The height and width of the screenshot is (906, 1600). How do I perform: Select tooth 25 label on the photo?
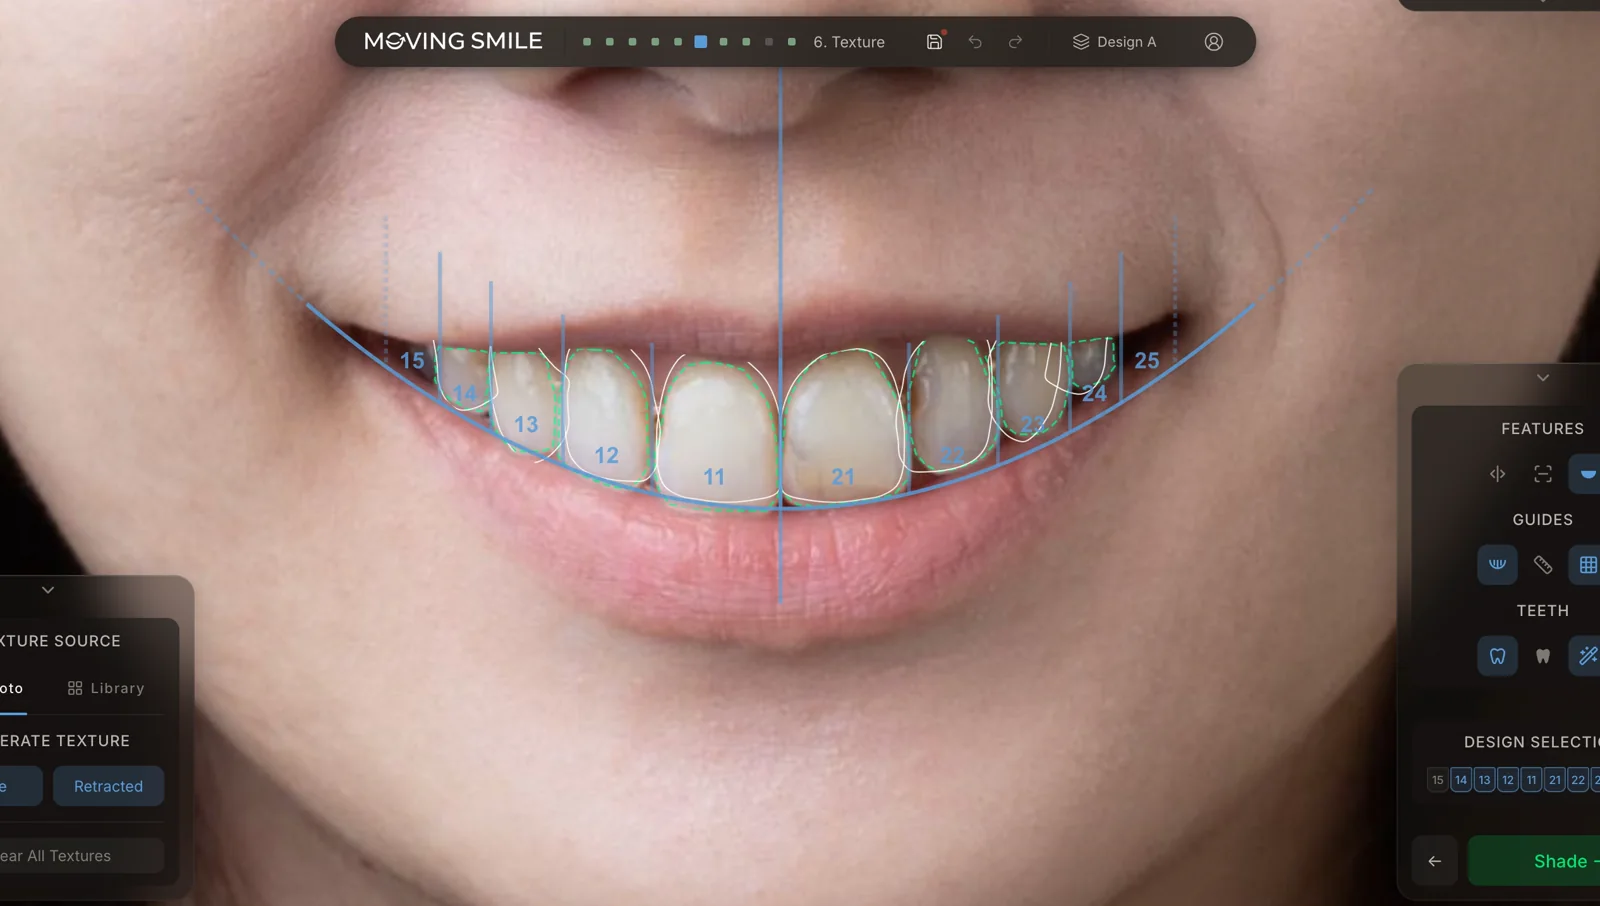pos(1147,360)
